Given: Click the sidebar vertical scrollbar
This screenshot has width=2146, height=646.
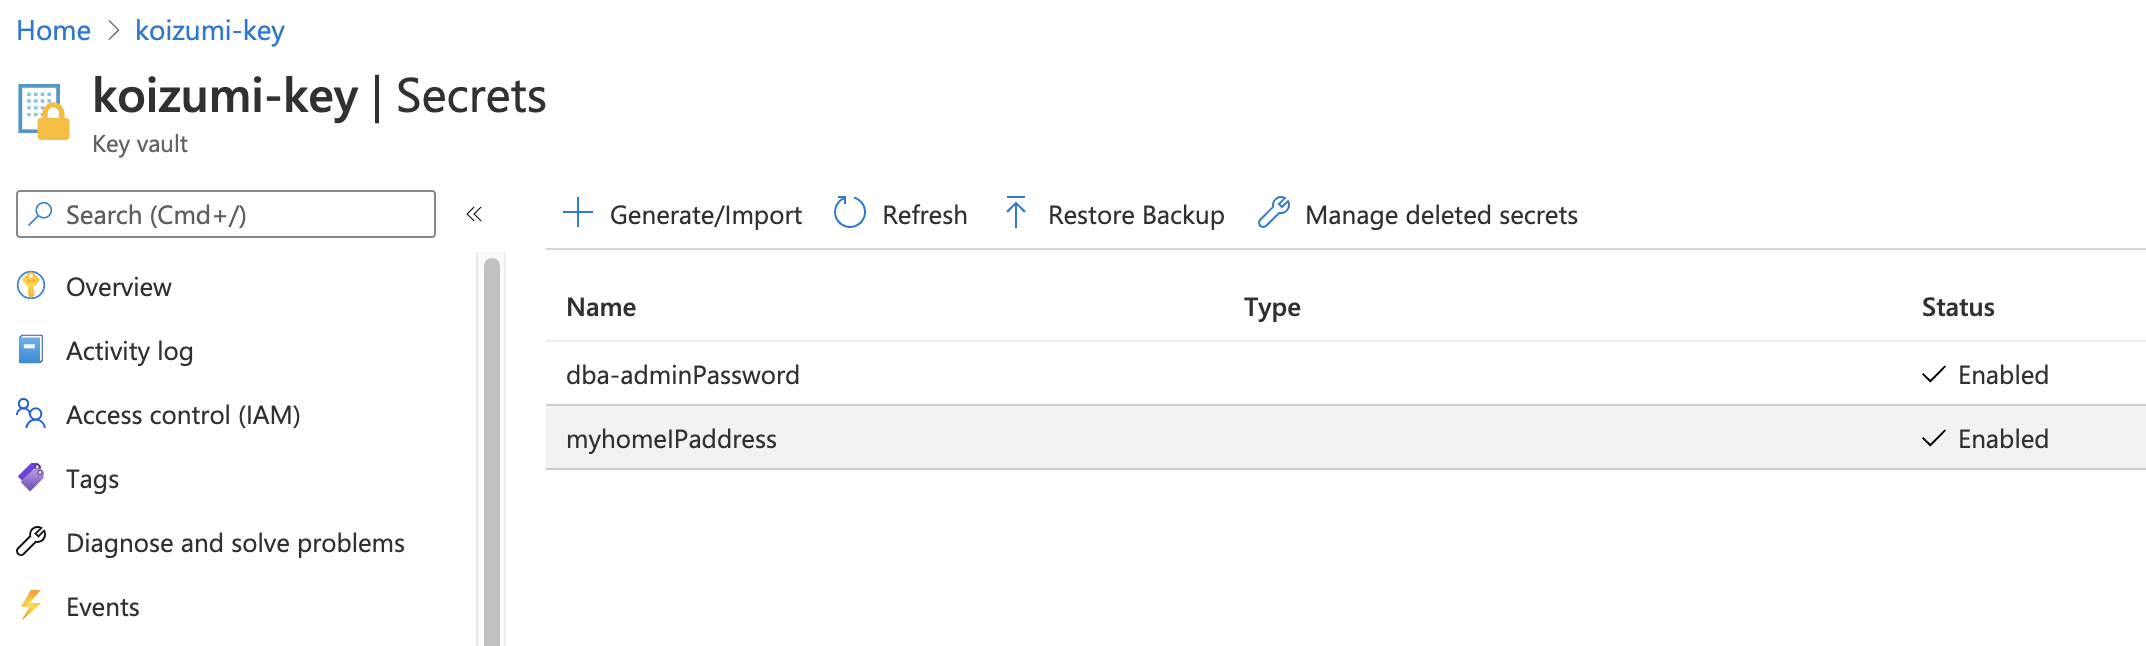Looking at the screenshot, I should [491, 450].
